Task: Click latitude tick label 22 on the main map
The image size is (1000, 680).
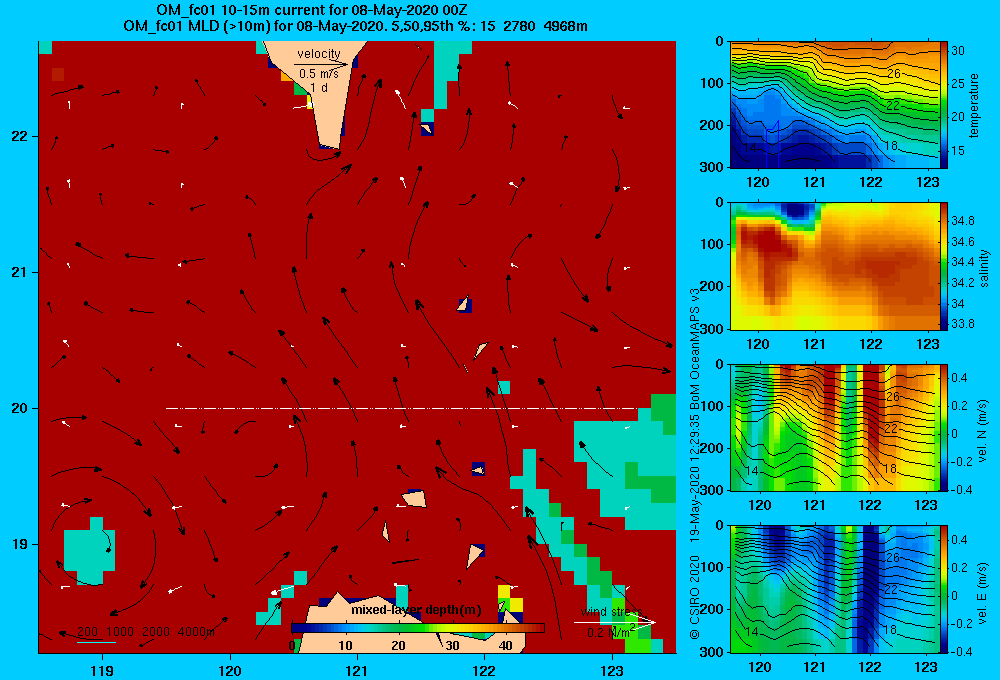Action: (20, 137)
